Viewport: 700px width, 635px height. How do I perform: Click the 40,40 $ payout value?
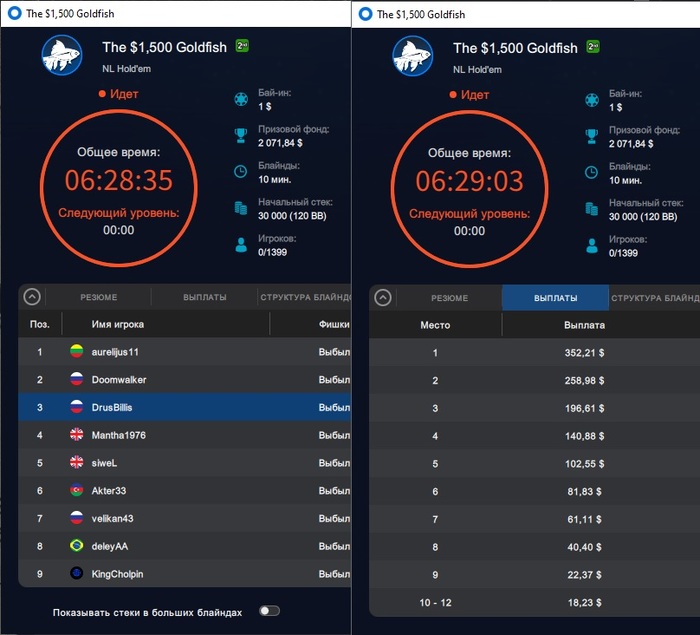(x=584, y=547)
